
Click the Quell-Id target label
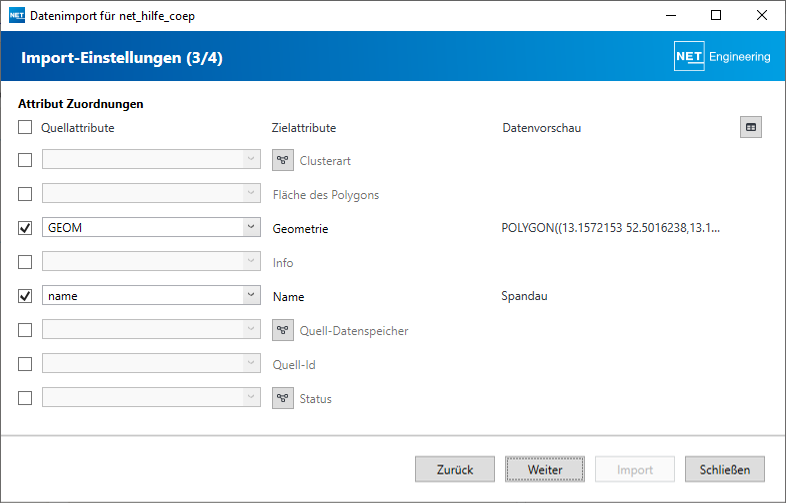[x=294, y=365]
